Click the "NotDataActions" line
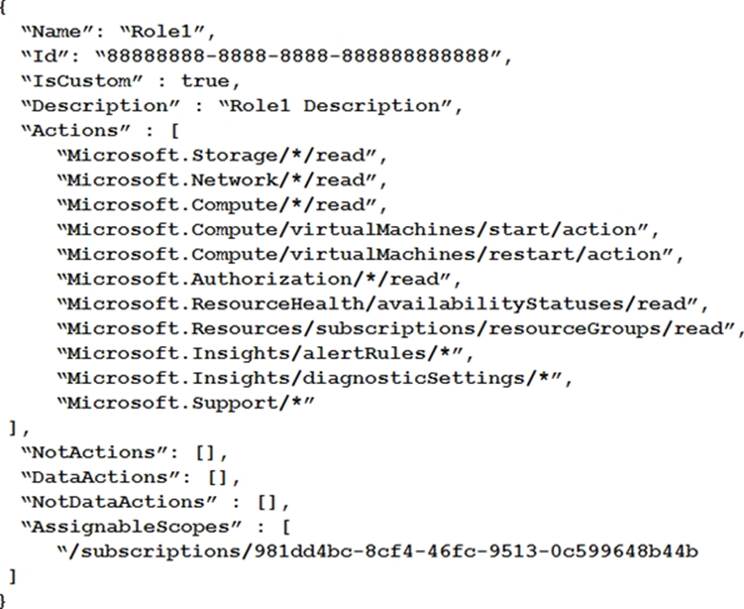Image resolution: width=744 pixels, height=609 pixels. pyautogui.click(x=152, y=500)
